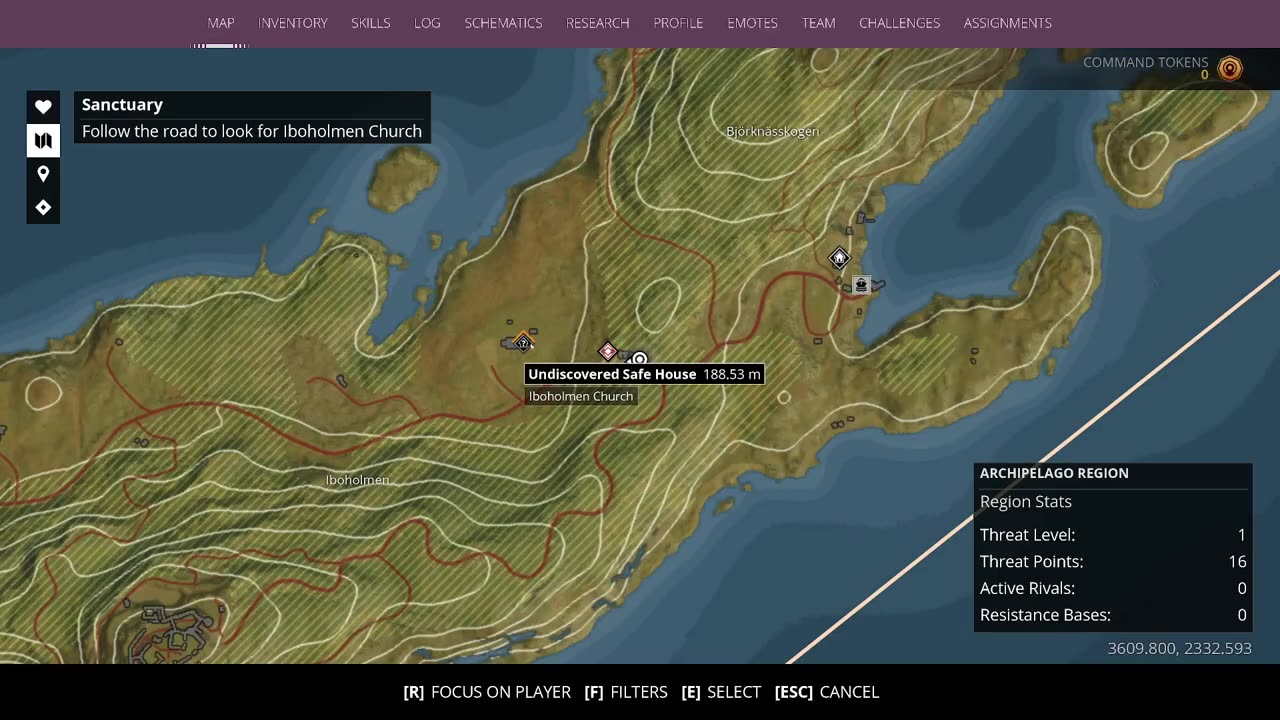Click the Active Rivals row
This screenshot has height=720, width=1280.
[1113, 589]
